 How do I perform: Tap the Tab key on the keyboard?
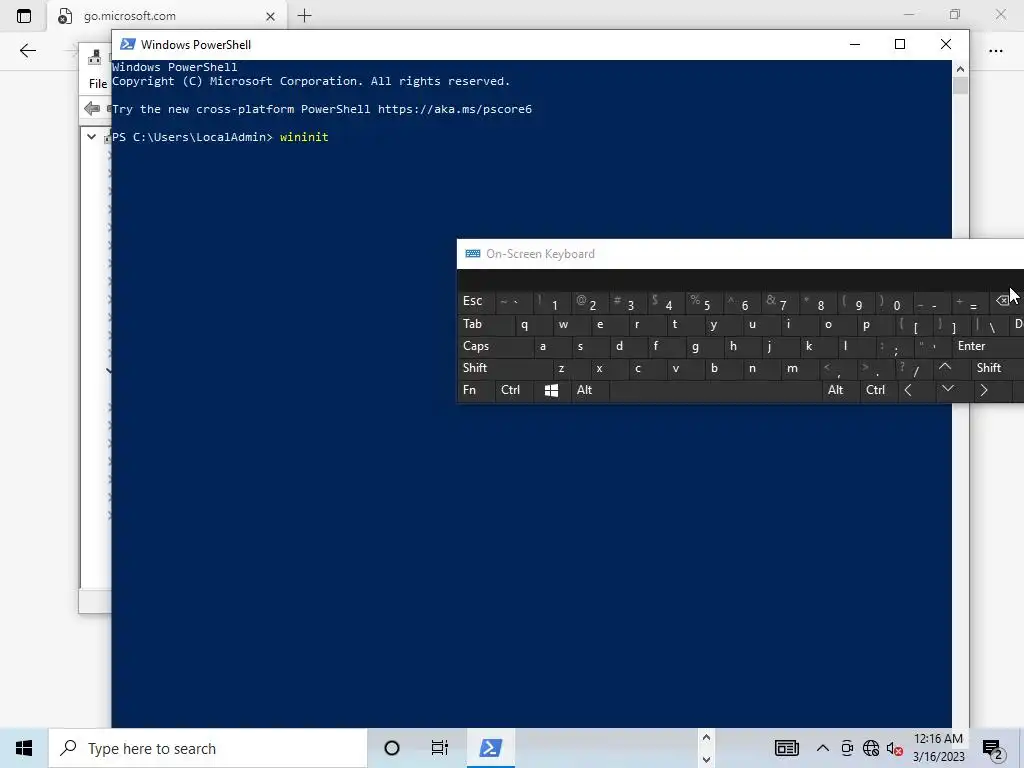(485, 325)
